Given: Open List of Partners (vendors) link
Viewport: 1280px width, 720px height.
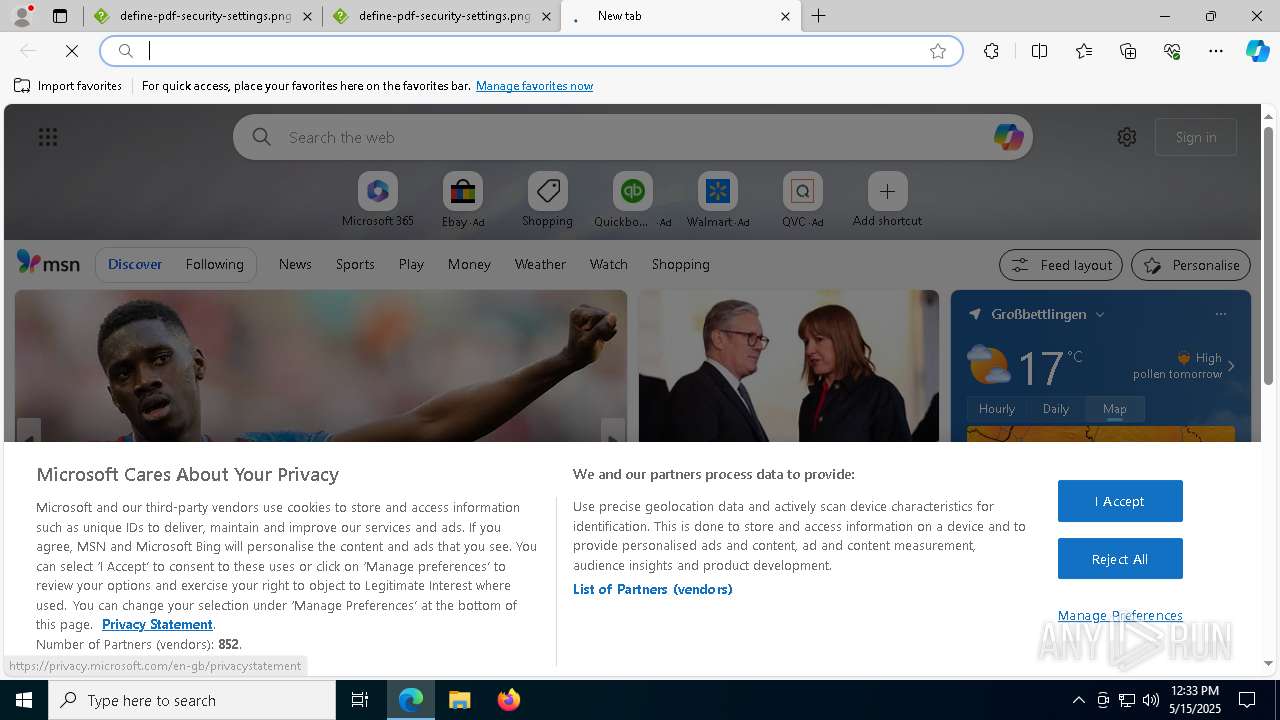Looking at the screenshot, I should tap(652, 589).
